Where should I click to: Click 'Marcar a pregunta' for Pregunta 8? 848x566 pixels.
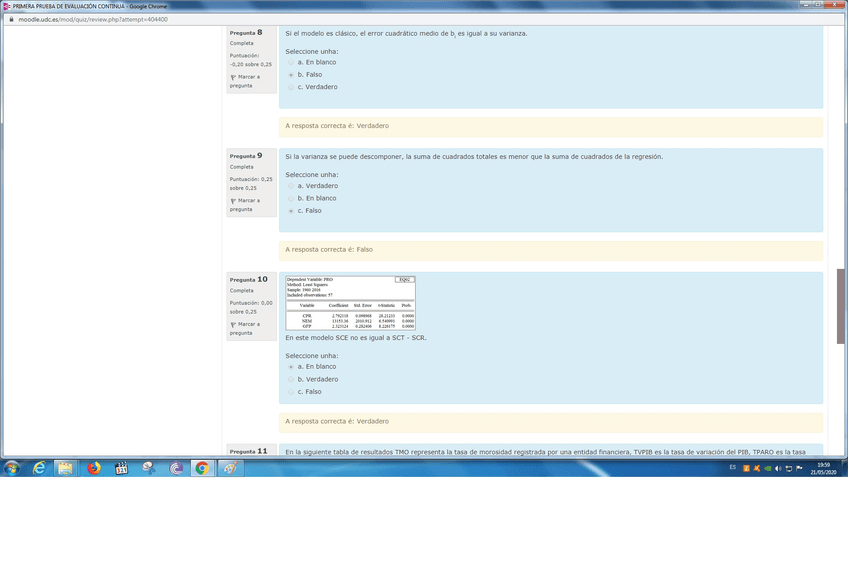pyautogui.click(x=245, y=81)
